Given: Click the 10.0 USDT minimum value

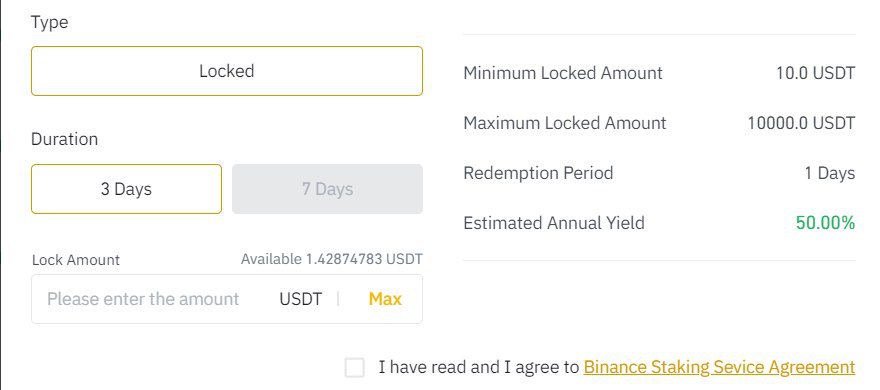Looking at the screenshot, I should coord(815,73).
